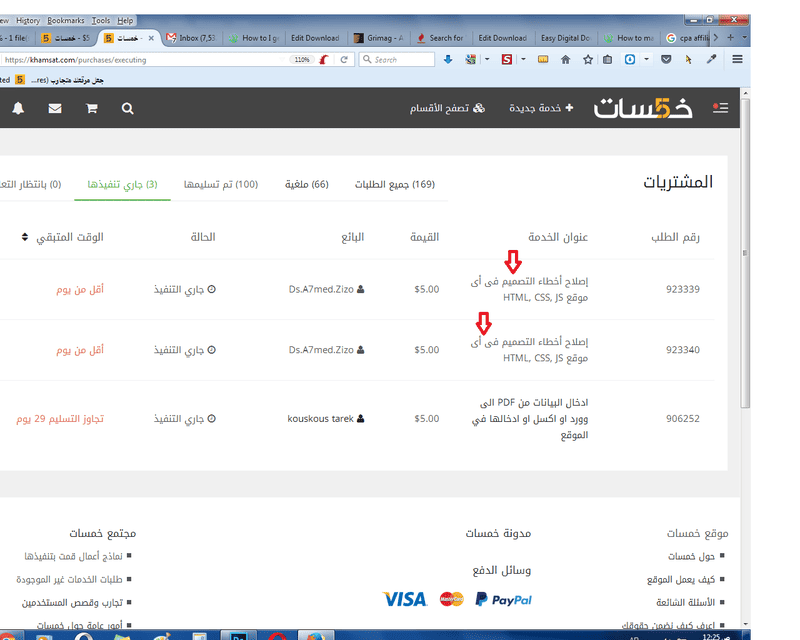The image size is (800, 640).
Task: Click the blue circular extension icon
Action: point(630,60)
